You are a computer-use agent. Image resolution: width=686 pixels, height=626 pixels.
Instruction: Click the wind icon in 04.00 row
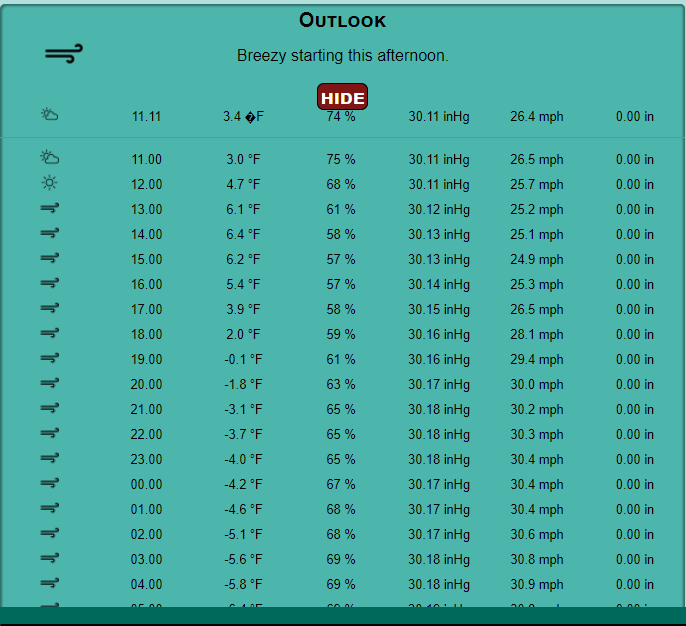coord(49,583)
